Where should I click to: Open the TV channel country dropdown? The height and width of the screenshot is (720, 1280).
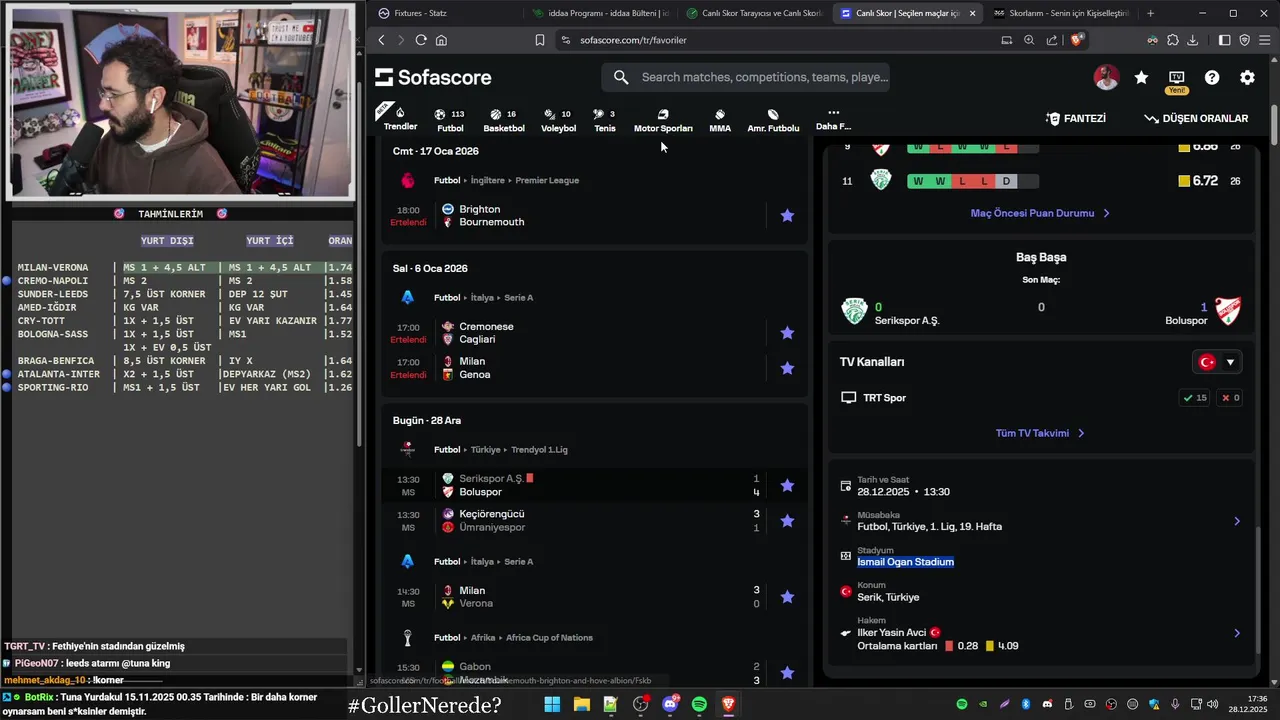point(1217,362)
